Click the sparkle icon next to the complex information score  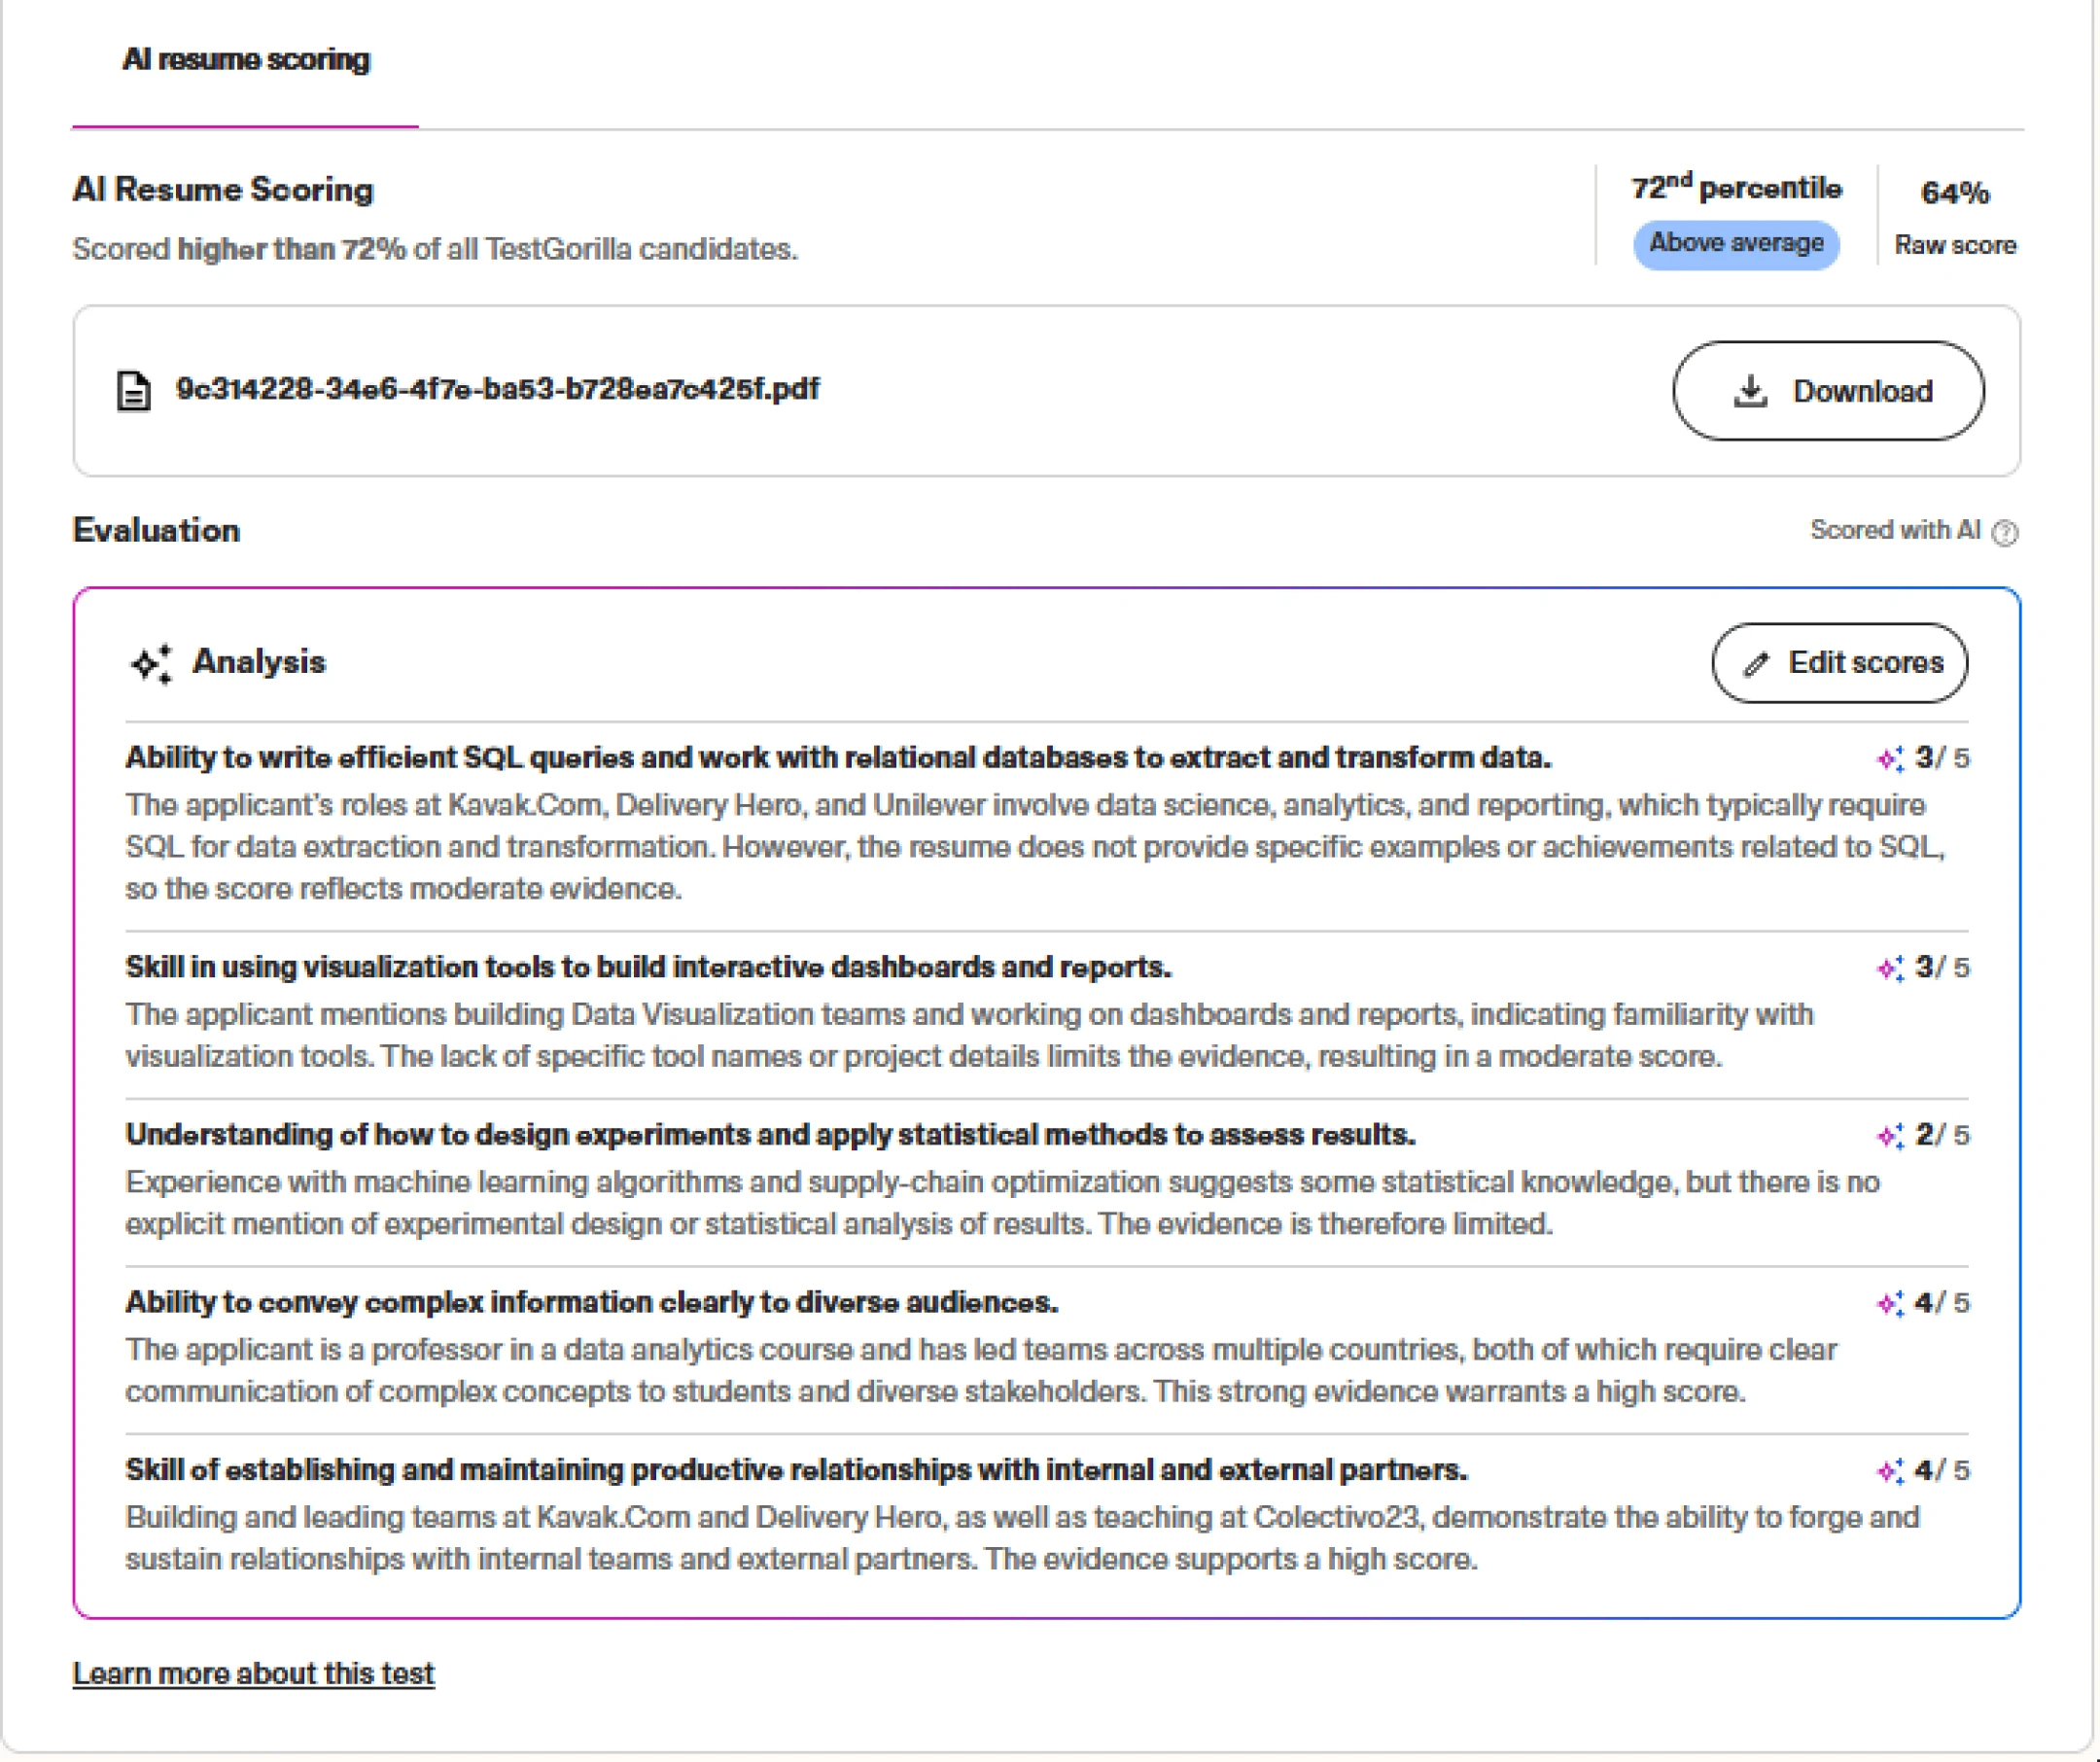tap(1888, 1303)
